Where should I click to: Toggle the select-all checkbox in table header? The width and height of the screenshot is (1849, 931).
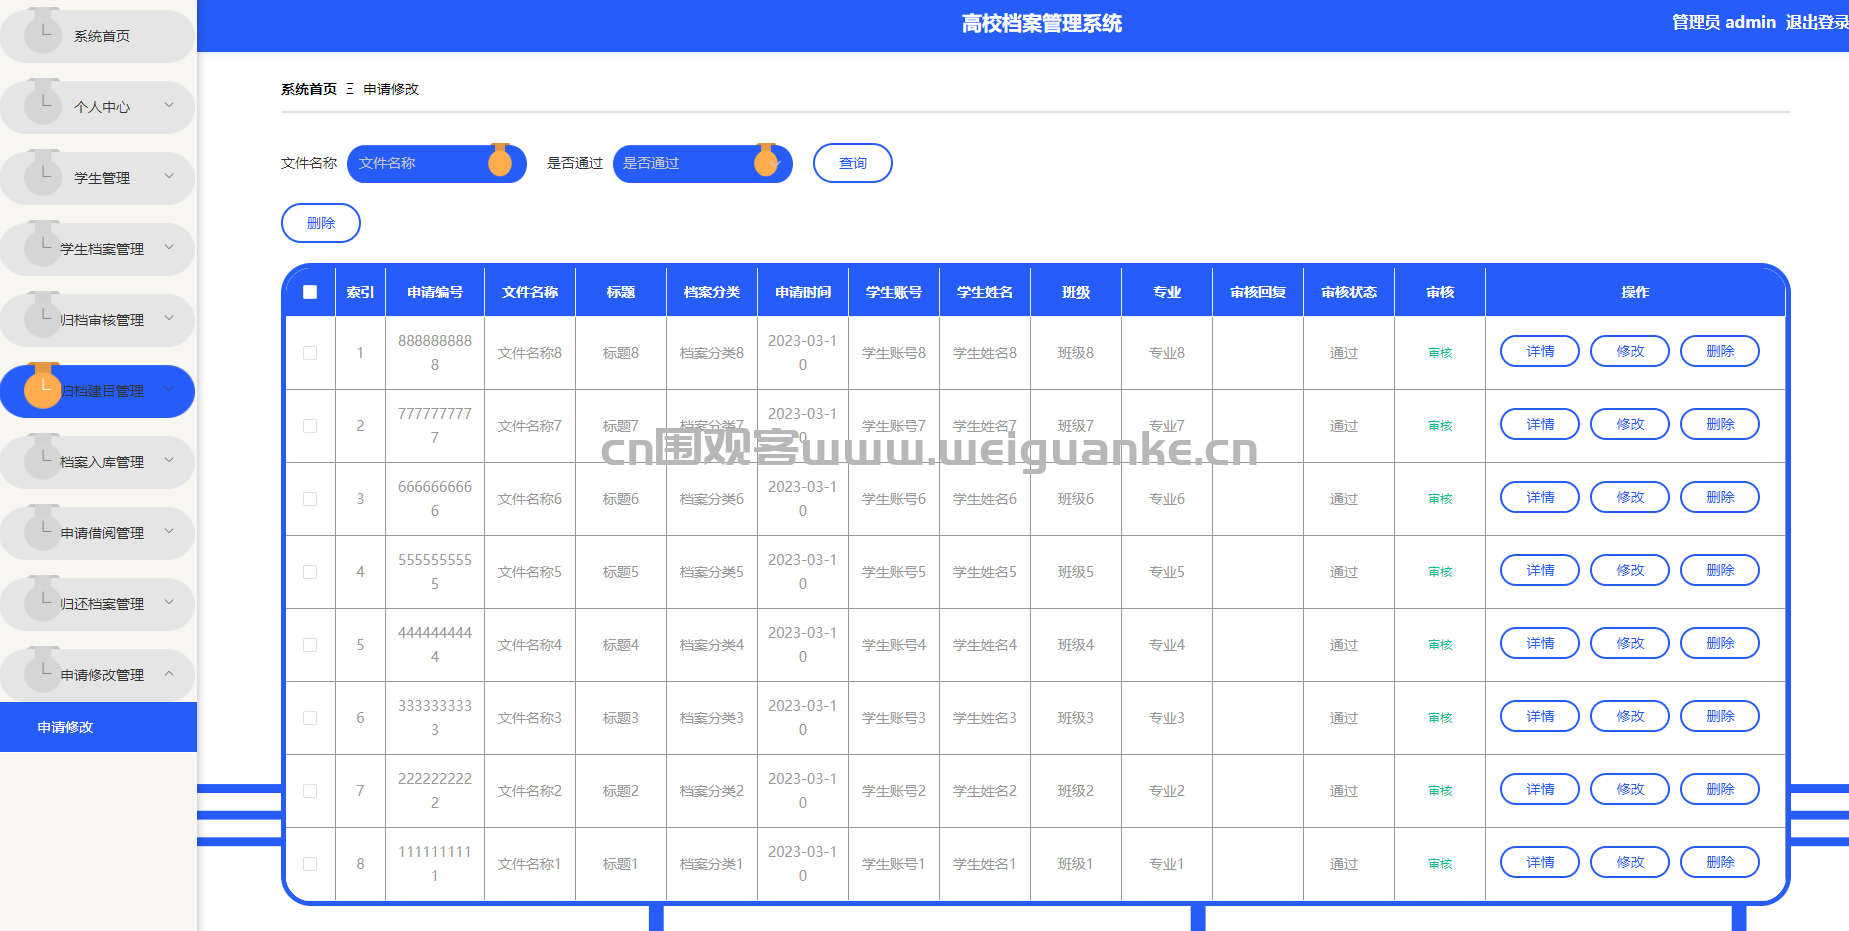(x=310, y=292)
